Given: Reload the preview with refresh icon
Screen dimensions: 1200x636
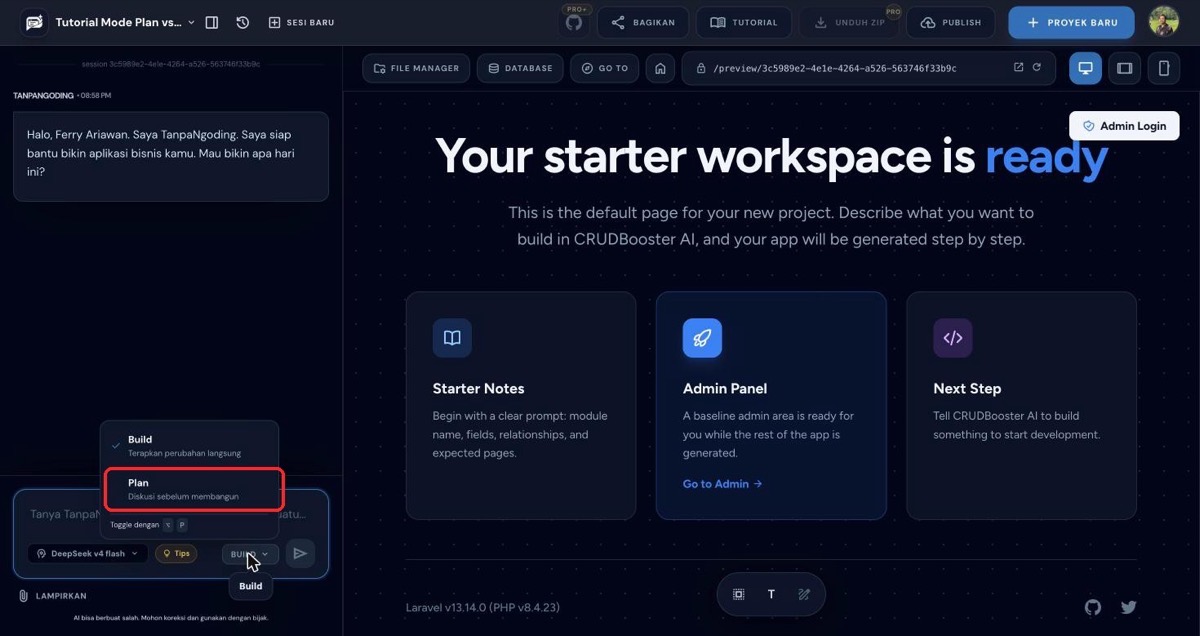Looking at the screenshot, I should (1037, 67).
